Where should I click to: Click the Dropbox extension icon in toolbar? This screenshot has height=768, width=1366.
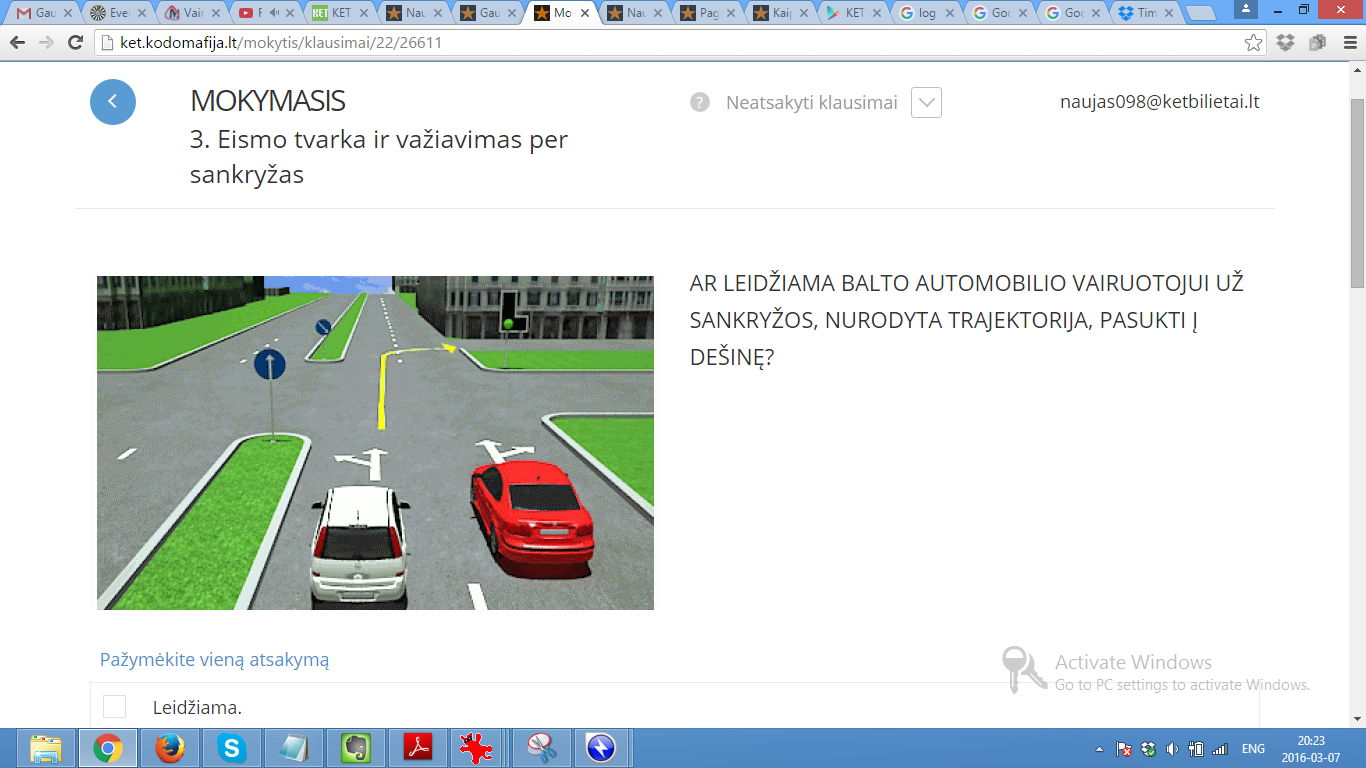1285,43
